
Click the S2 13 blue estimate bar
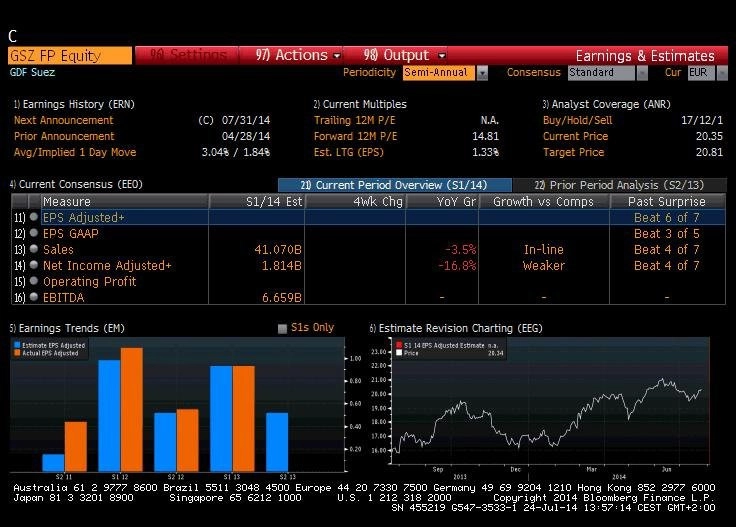277,442
